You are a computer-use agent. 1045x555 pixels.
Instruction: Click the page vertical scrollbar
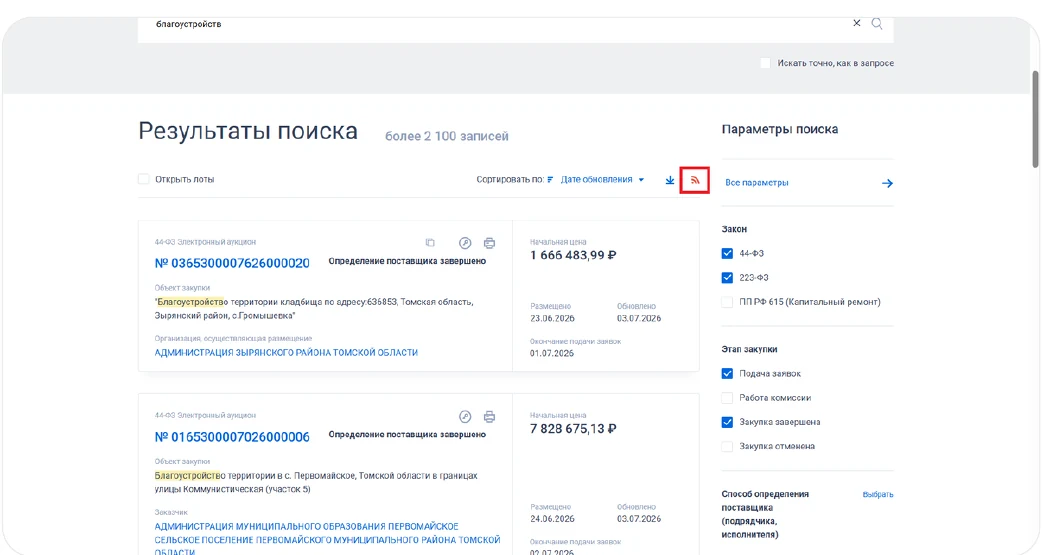pos(1036,120)
